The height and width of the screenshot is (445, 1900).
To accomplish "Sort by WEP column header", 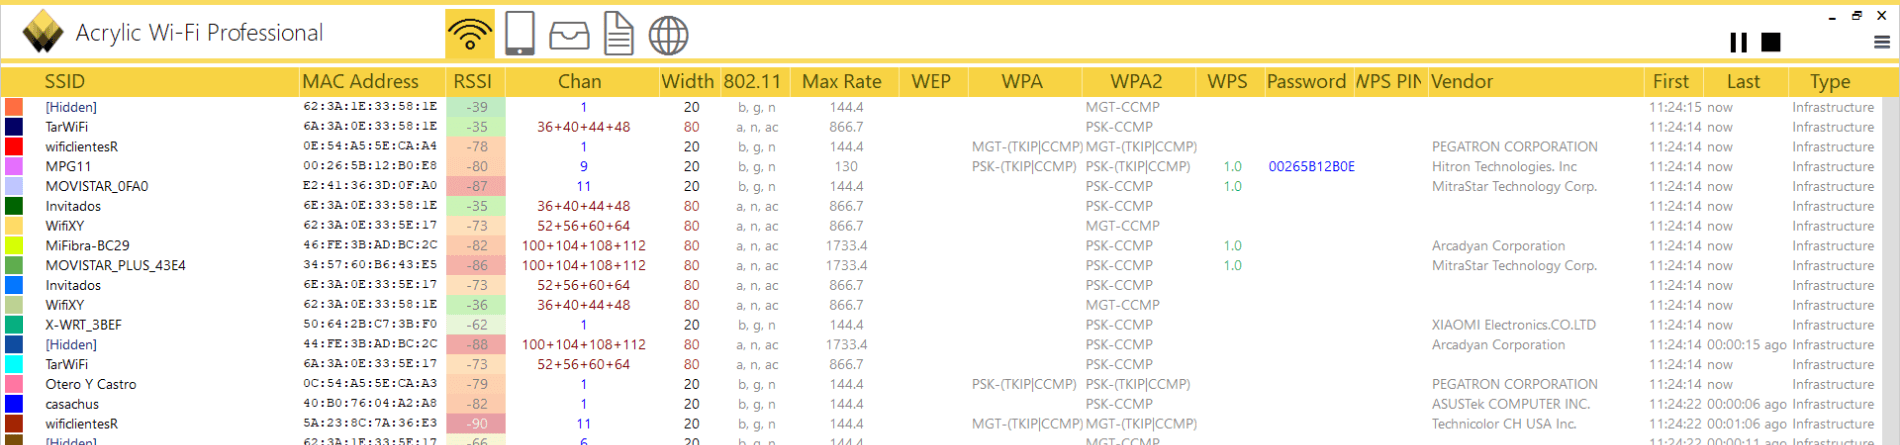I will point(931,81).
